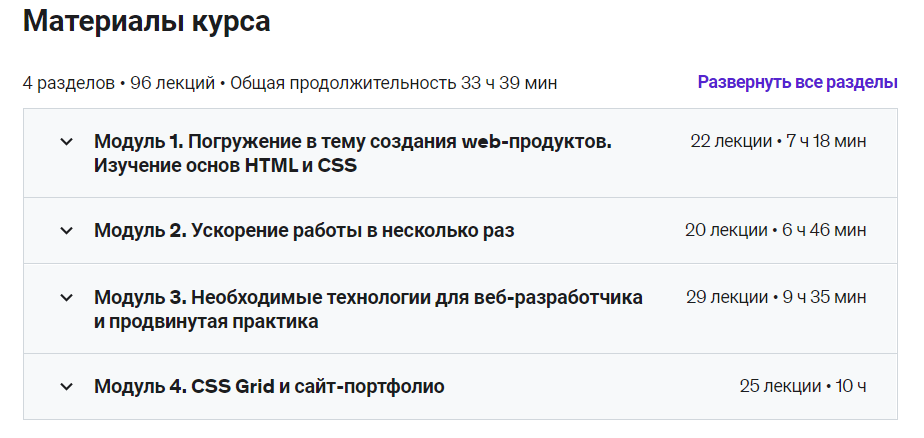Screen dimensions: 924x438
Task: Open Модуль 3 using its chevron
Action: [x=67, y=297]
